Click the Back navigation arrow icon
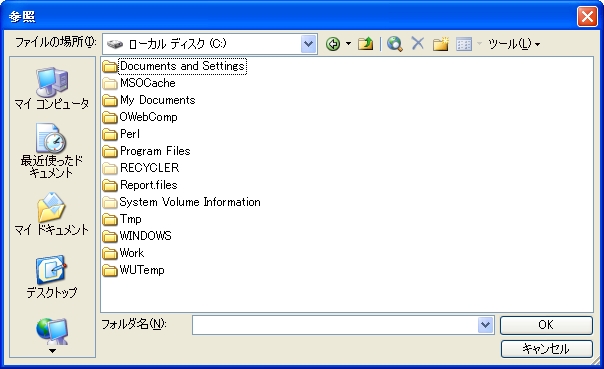 coord(333,44)
